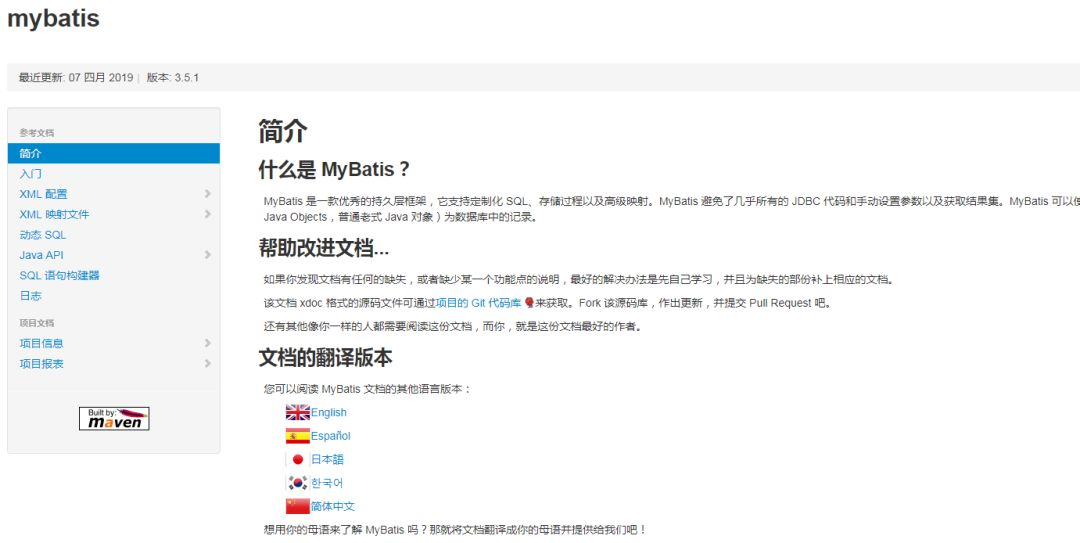Open the Español documentation link

tap(331, 436)
